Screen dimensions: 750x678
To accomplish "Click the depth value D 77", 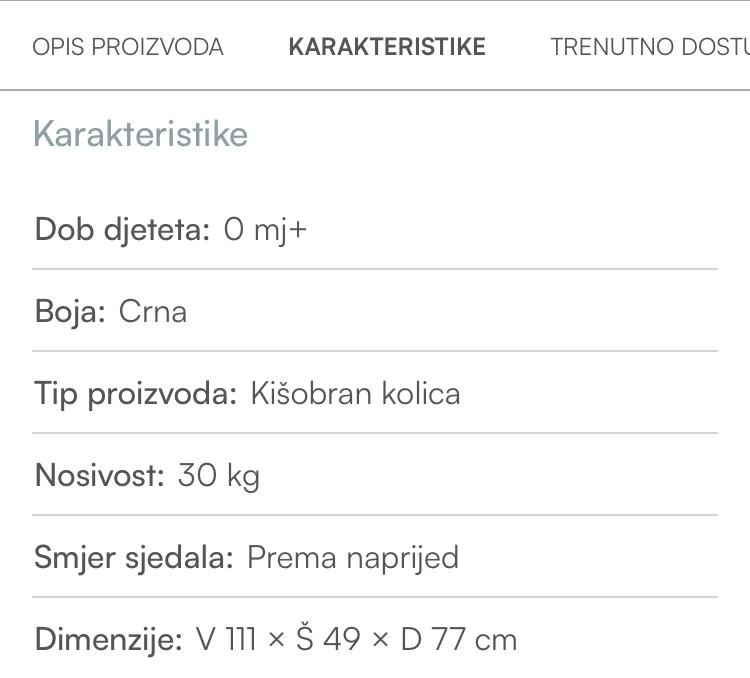I will (433, 639).
